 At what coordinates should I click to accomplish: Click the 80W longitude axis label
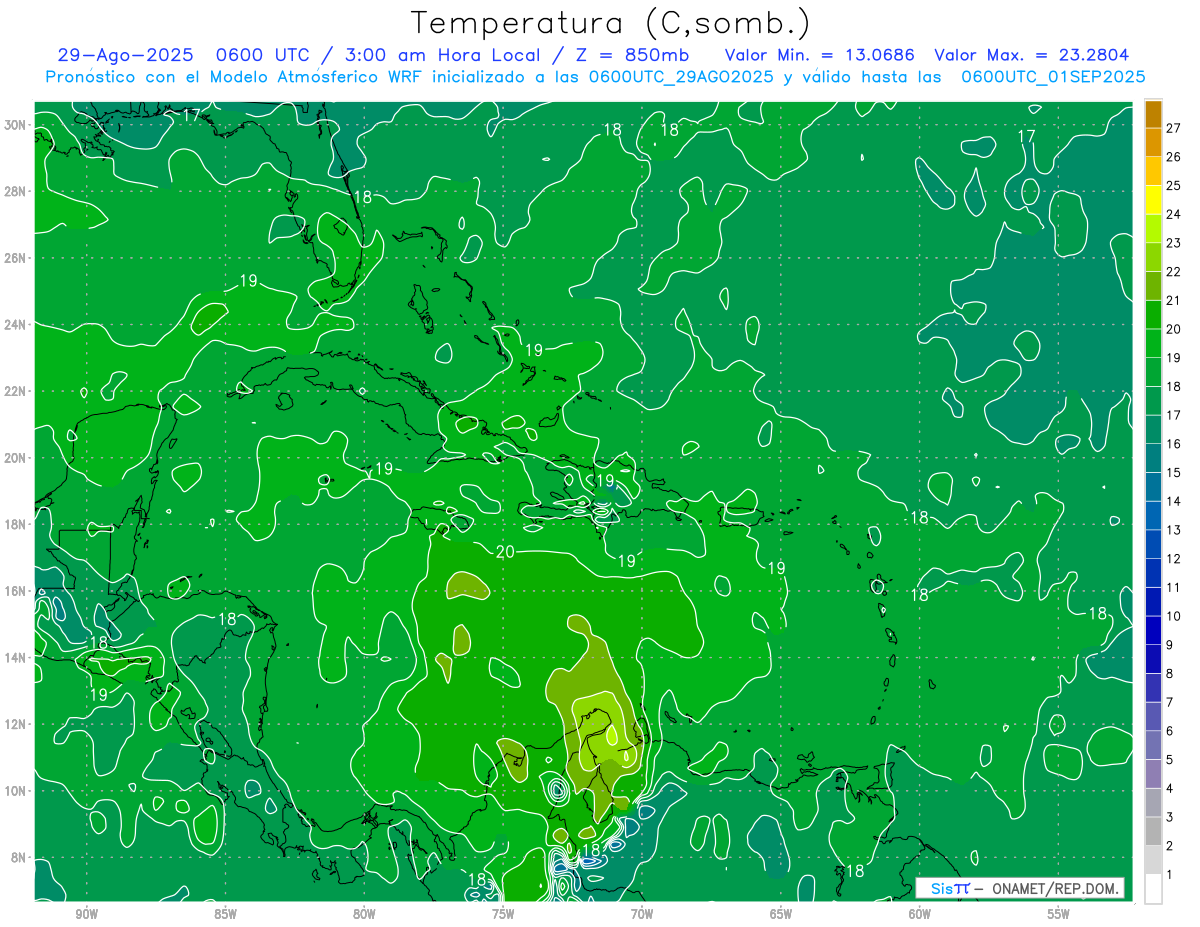coord(364,914)
